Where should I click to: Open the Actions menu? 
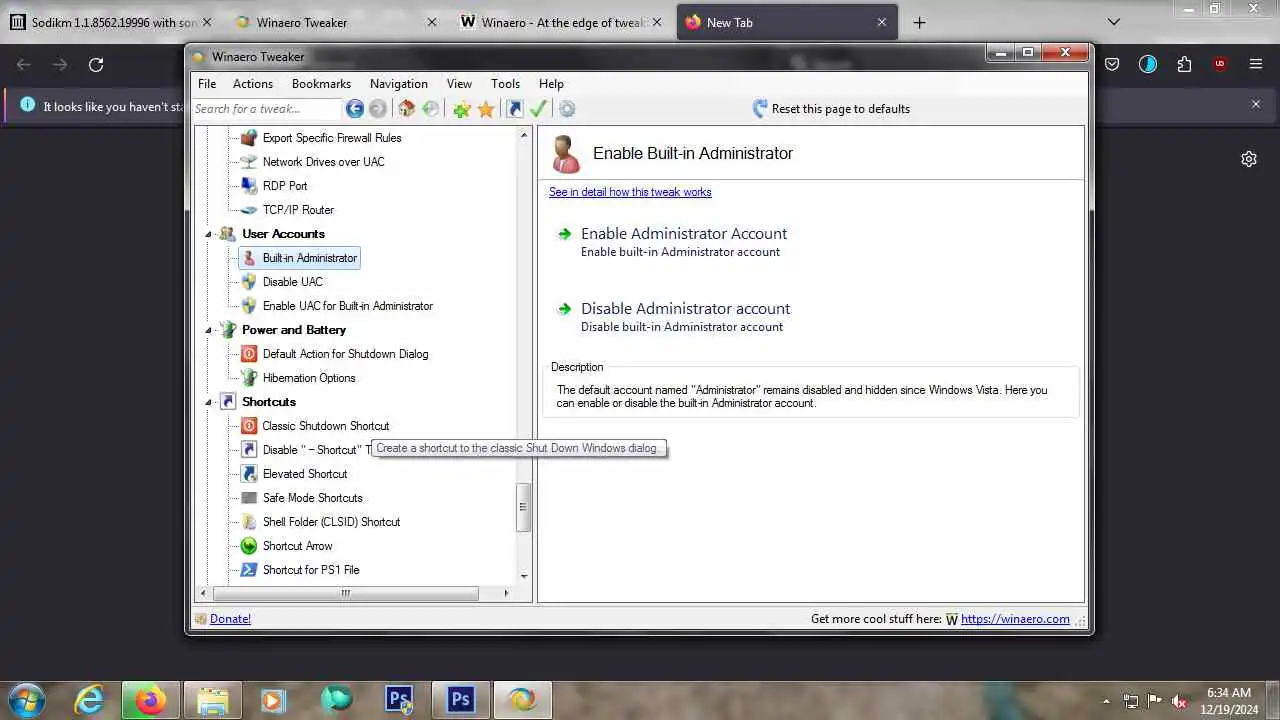pyautogui.click(x=253, y=84)
